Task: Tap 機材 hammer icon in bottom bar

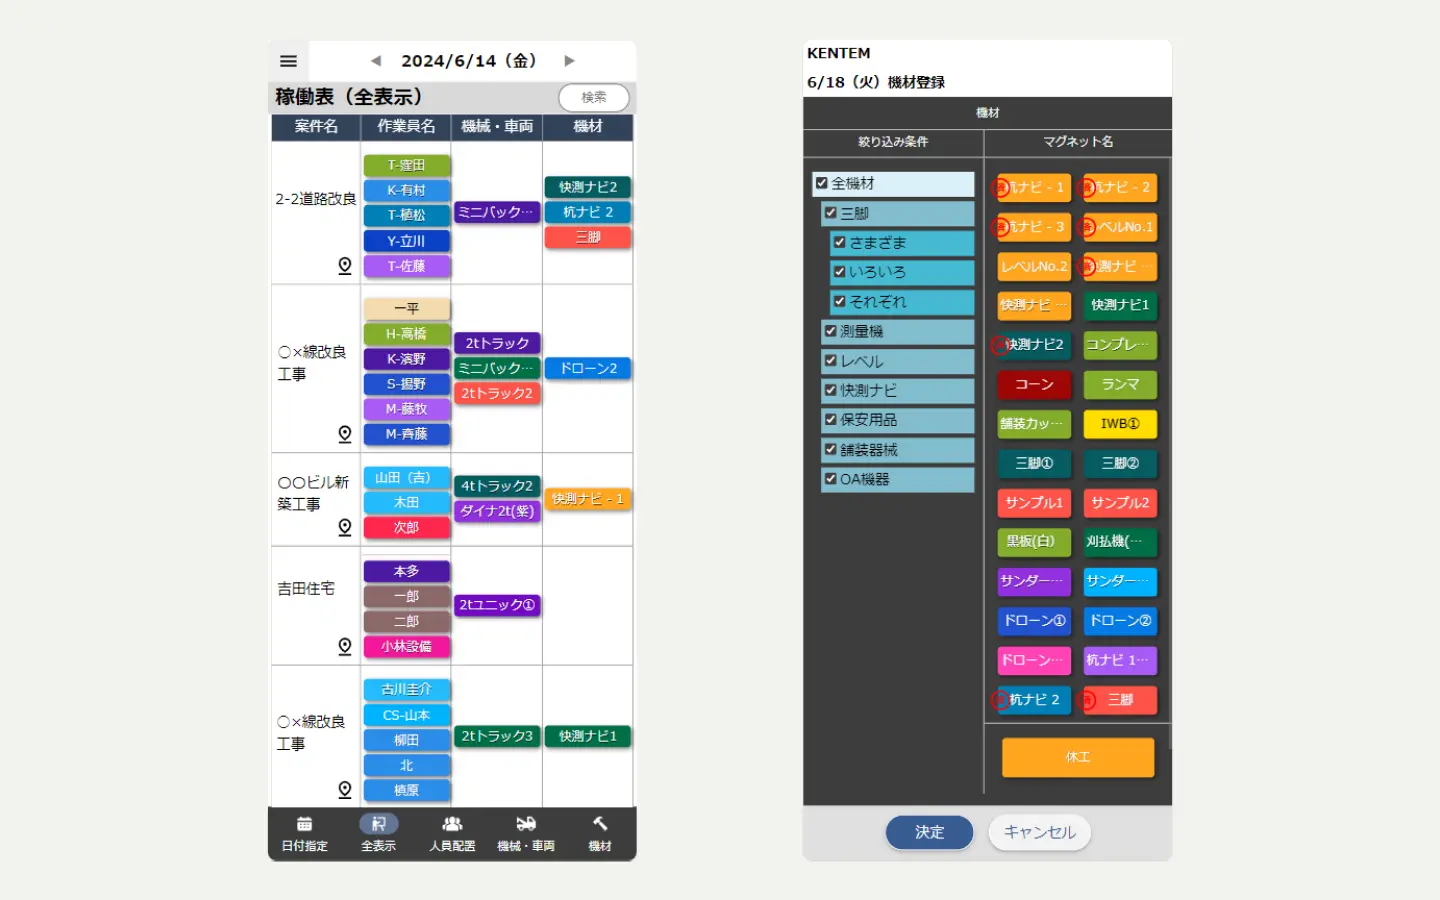Action: click(x=600, y=825)
